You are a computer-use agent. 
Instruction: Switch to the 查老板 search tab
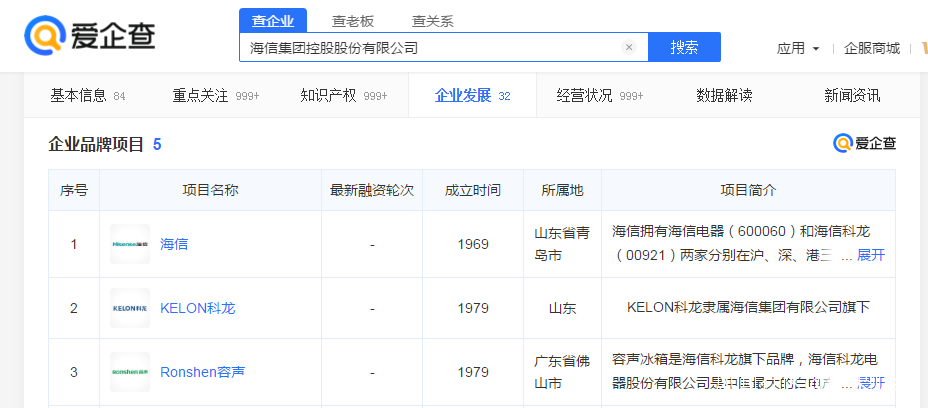(353, 20)
